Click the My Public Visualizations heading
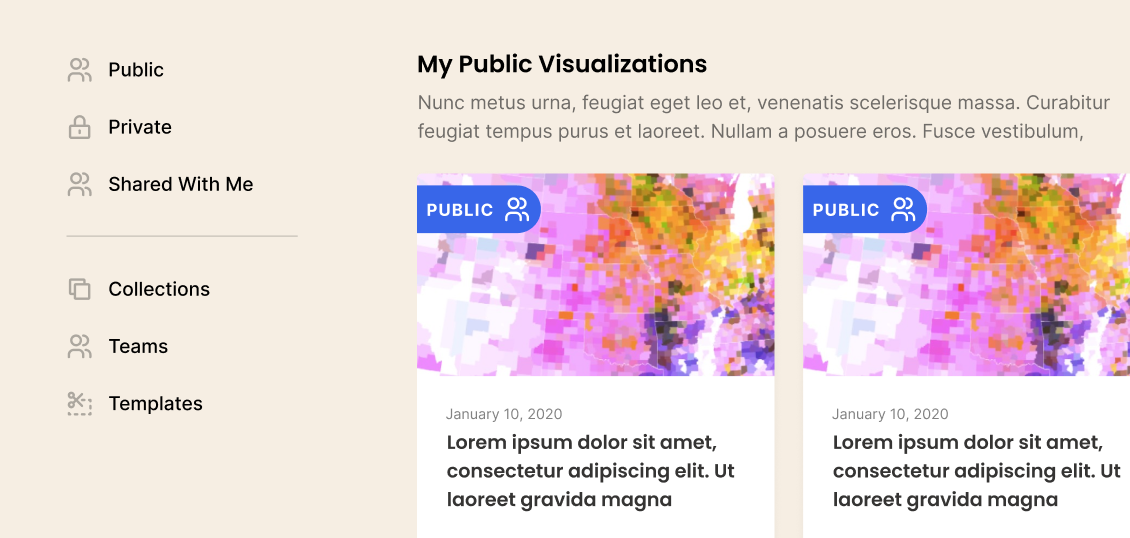1130x538 pixels. (x=562, y=65)
